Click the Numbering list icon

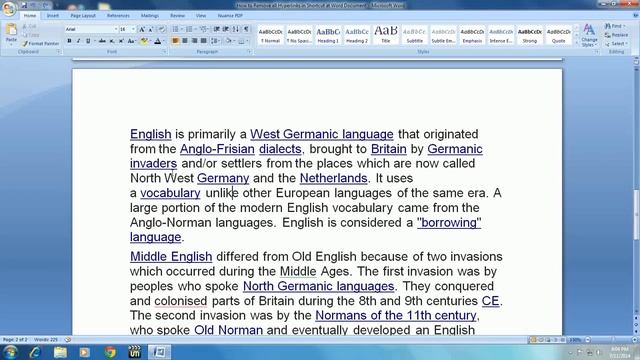point(189,29)
